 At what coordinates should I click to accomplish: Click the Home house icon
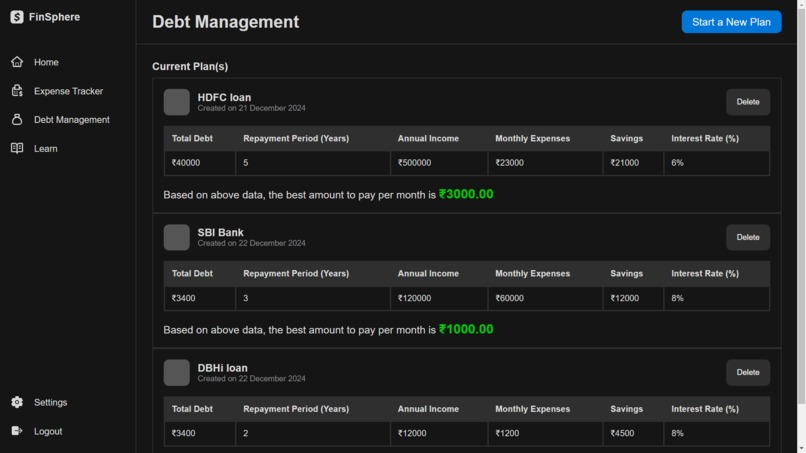pos(17,62)
